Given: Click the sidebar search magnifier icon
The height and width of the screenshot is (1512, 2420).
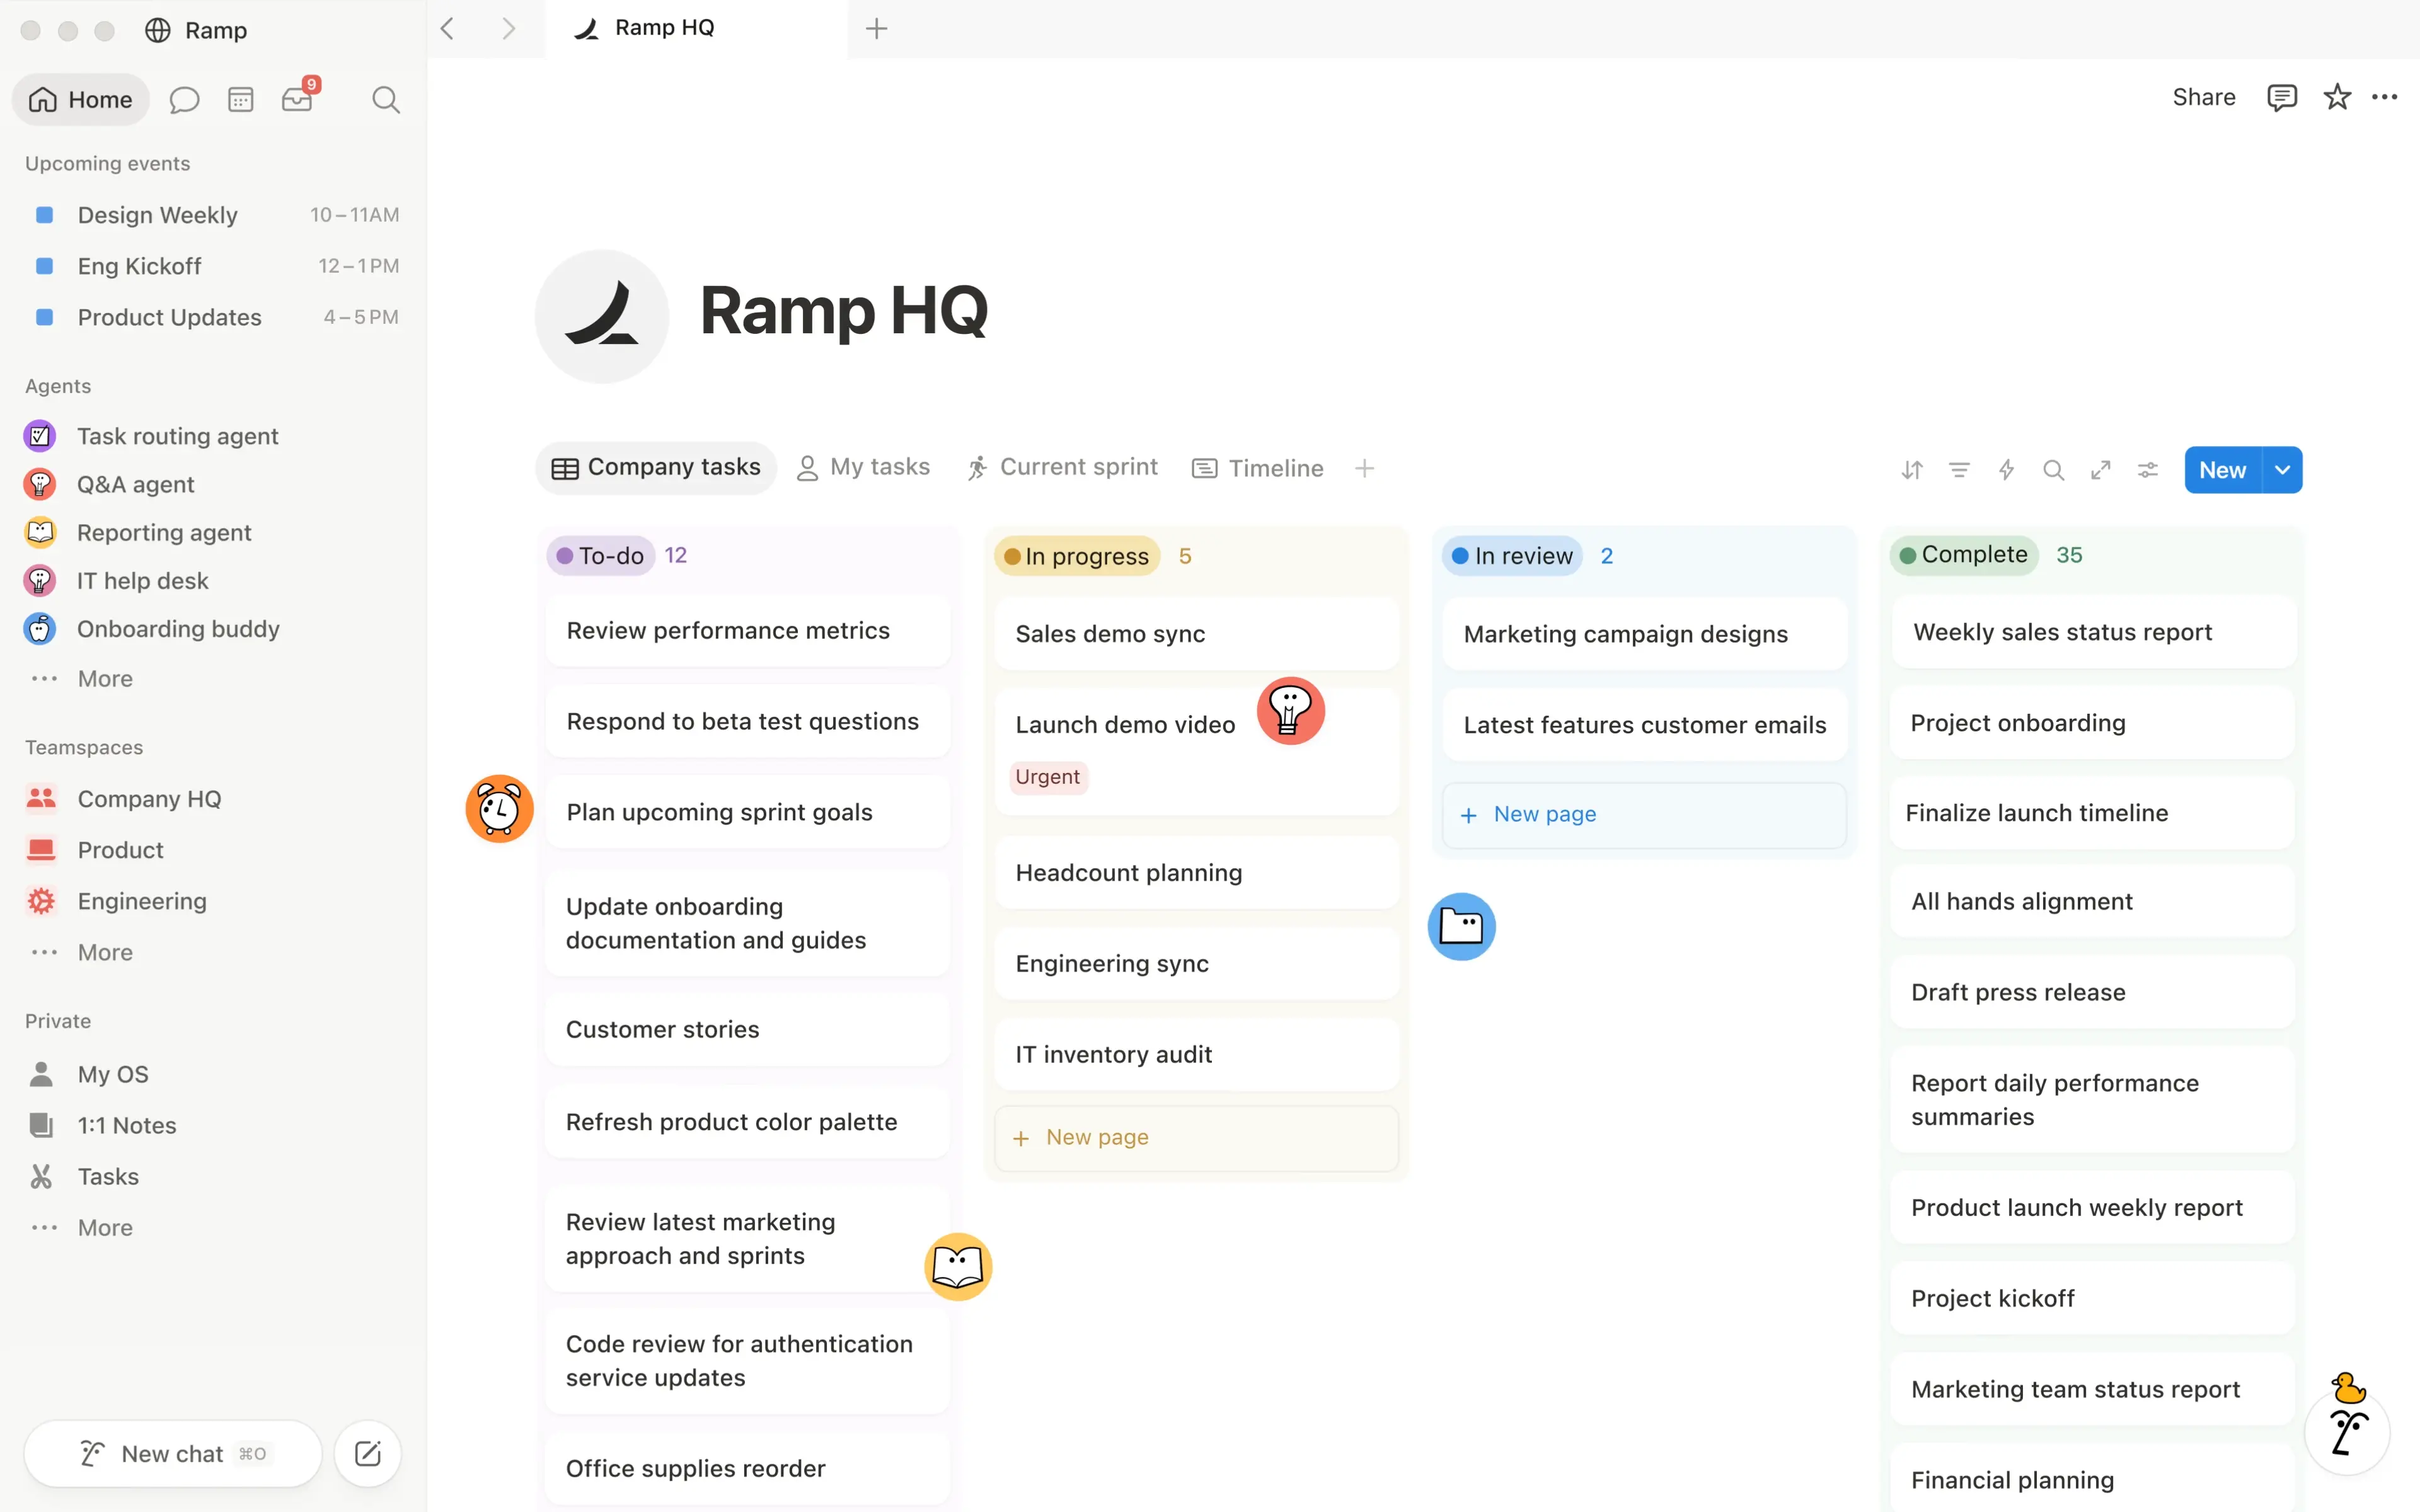Looking at the screenshot, I should click(386, 100).
